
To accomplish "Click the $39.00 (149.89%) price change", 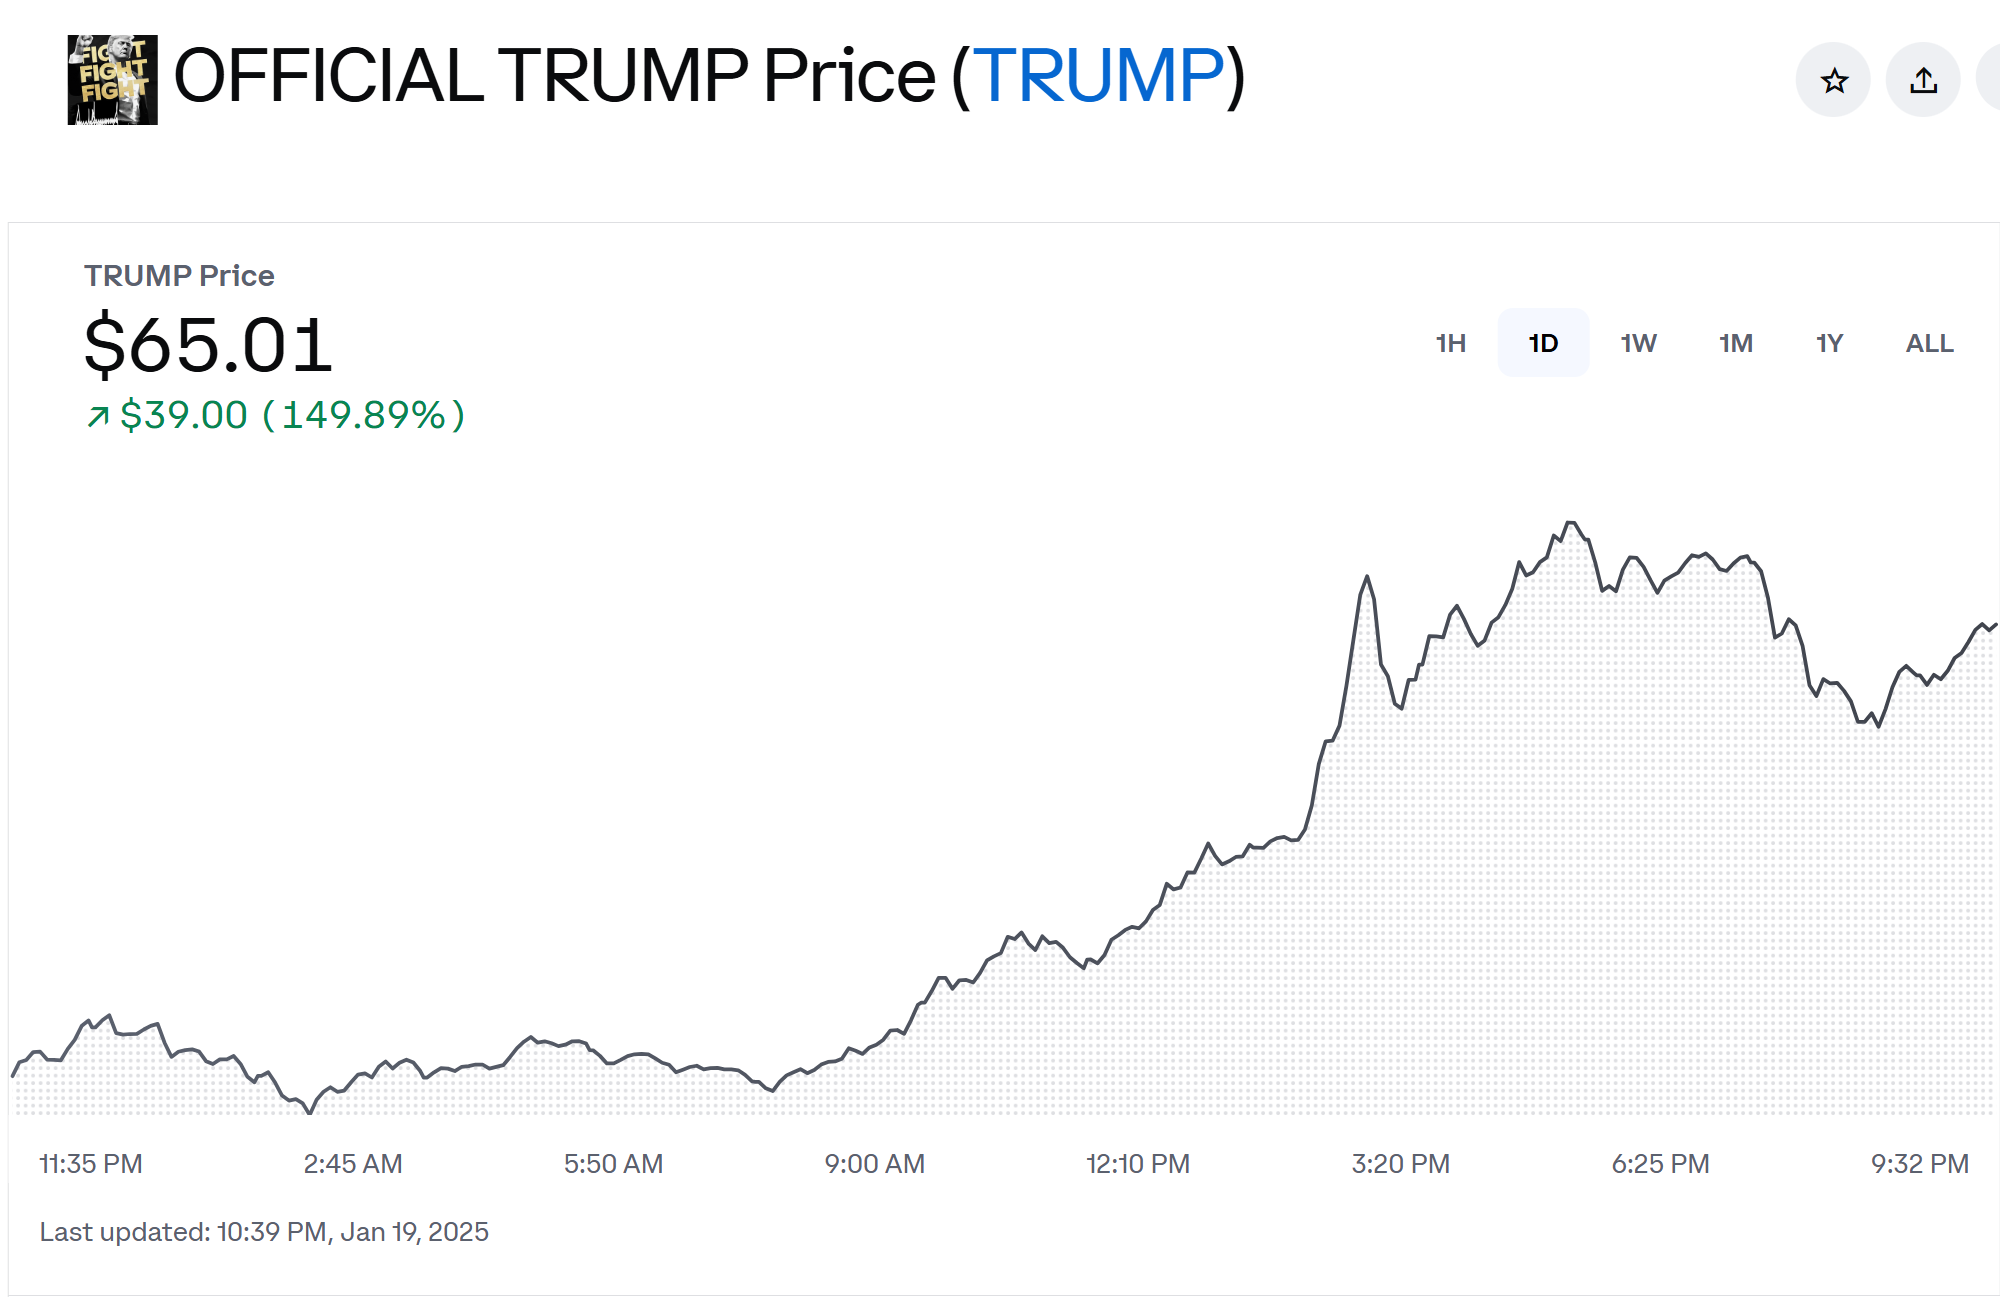I will click(x=292, y=415).
